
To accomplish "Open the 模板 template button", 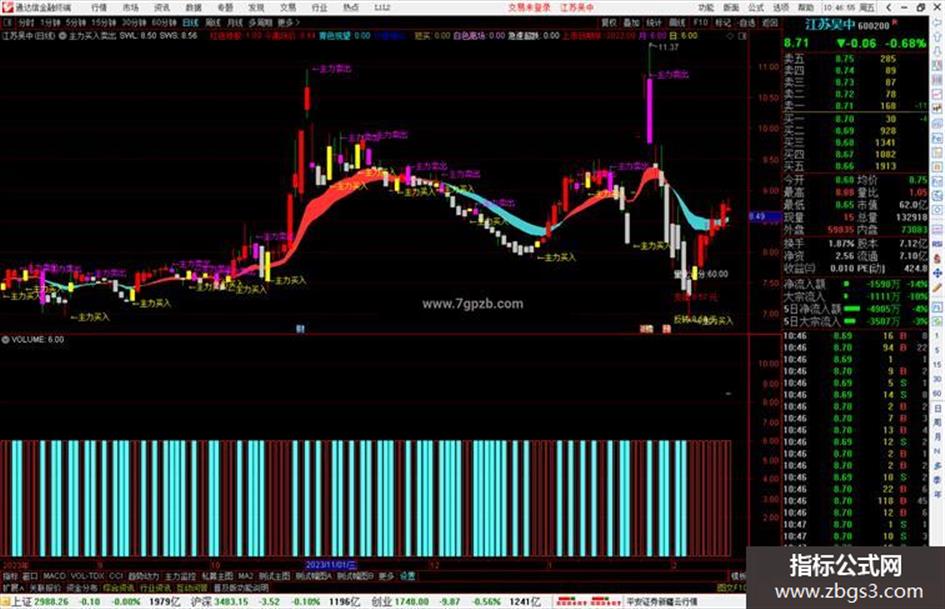I will tap(738, 576).
